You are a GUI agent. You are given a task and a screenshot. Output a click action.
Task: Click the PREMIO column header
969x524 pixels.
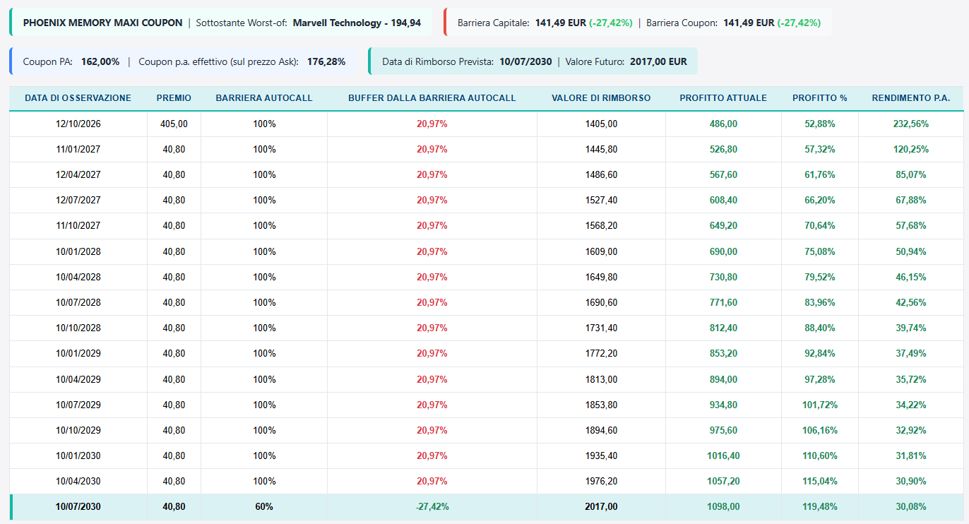click(174, 98)
